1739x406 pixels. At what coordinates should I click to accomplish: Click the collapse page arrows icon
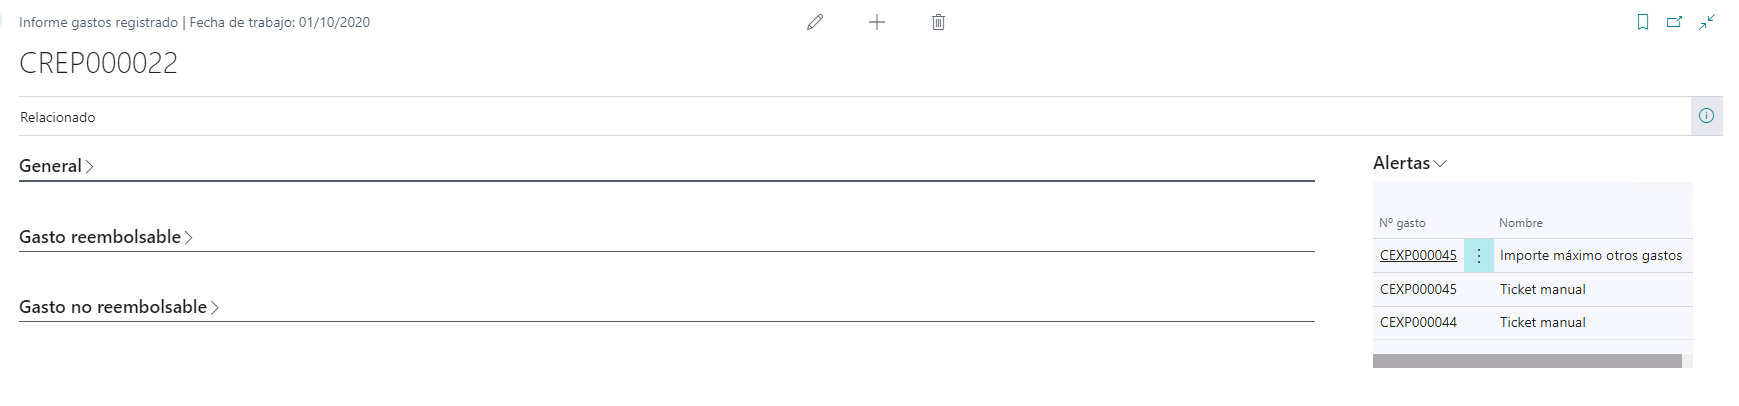tap(1707, 22)
